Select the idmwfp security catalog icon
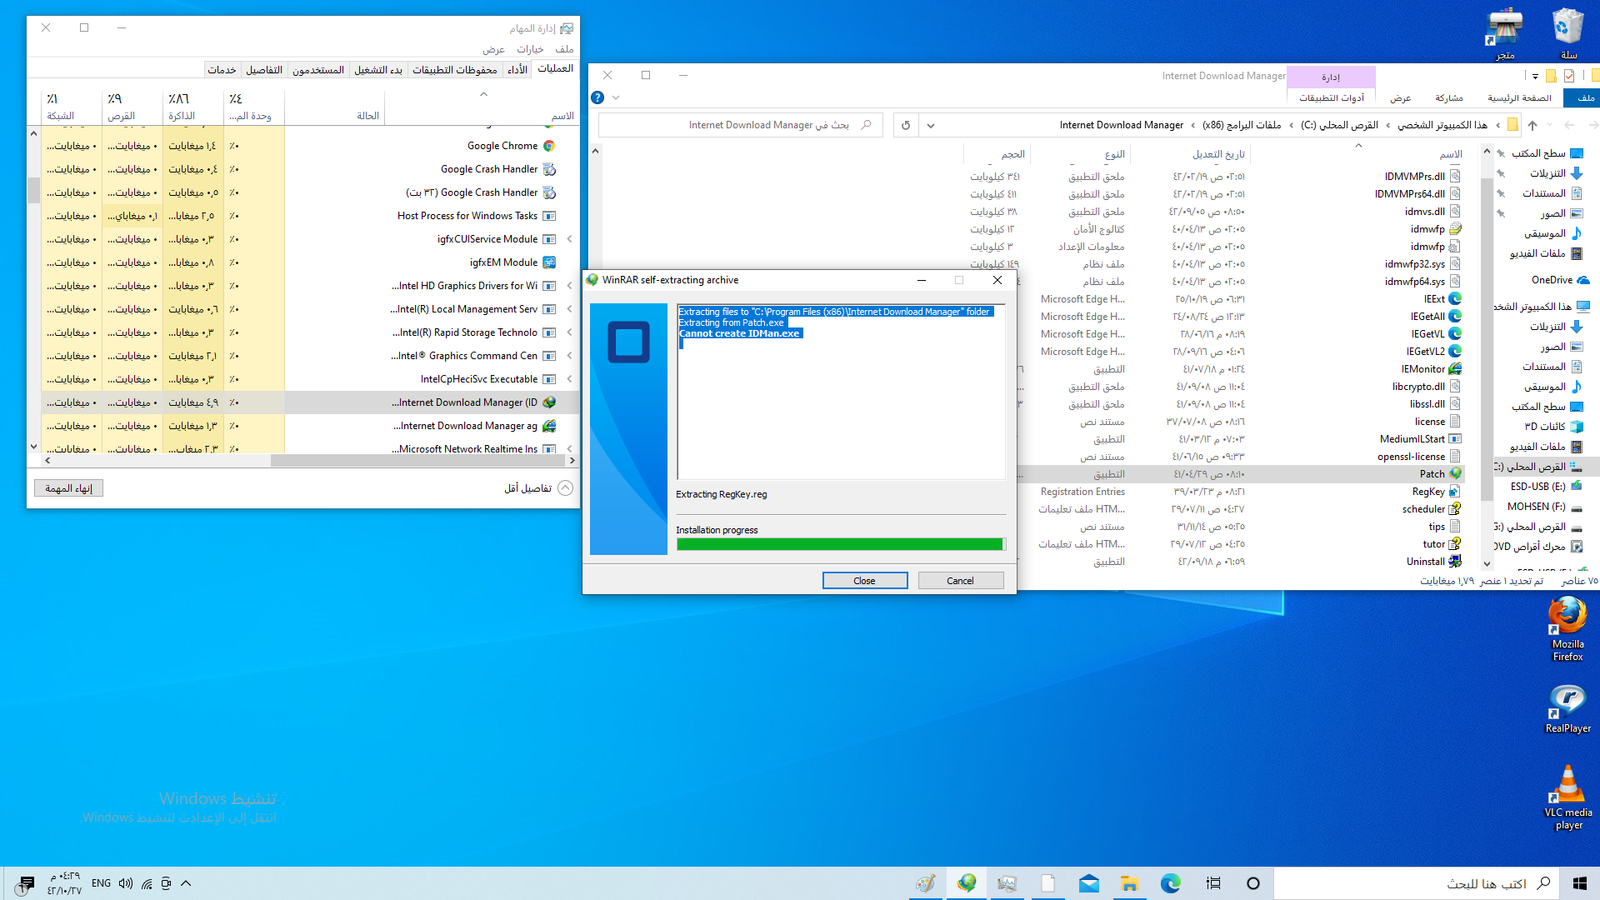1600x900 pixels. click(1455, 229)
